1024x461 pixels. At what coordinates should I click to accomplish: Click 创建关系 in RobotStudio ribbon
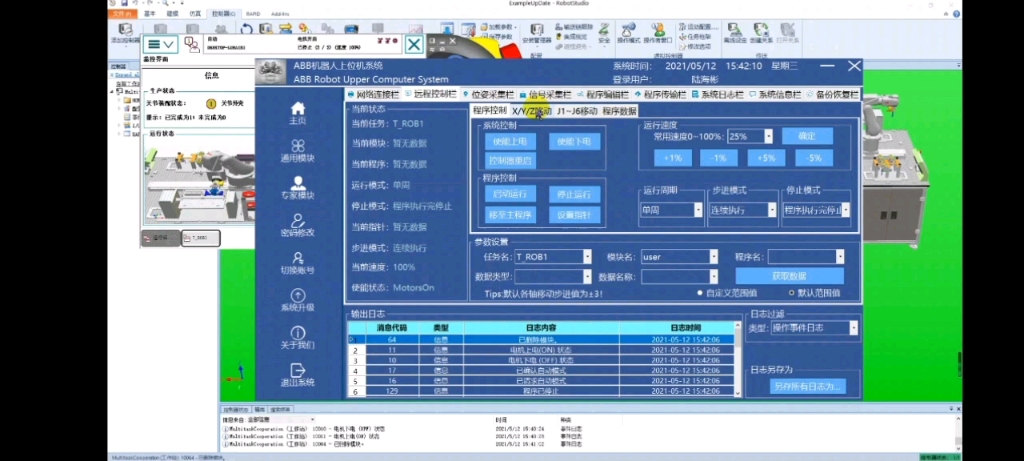coord(761,33)
